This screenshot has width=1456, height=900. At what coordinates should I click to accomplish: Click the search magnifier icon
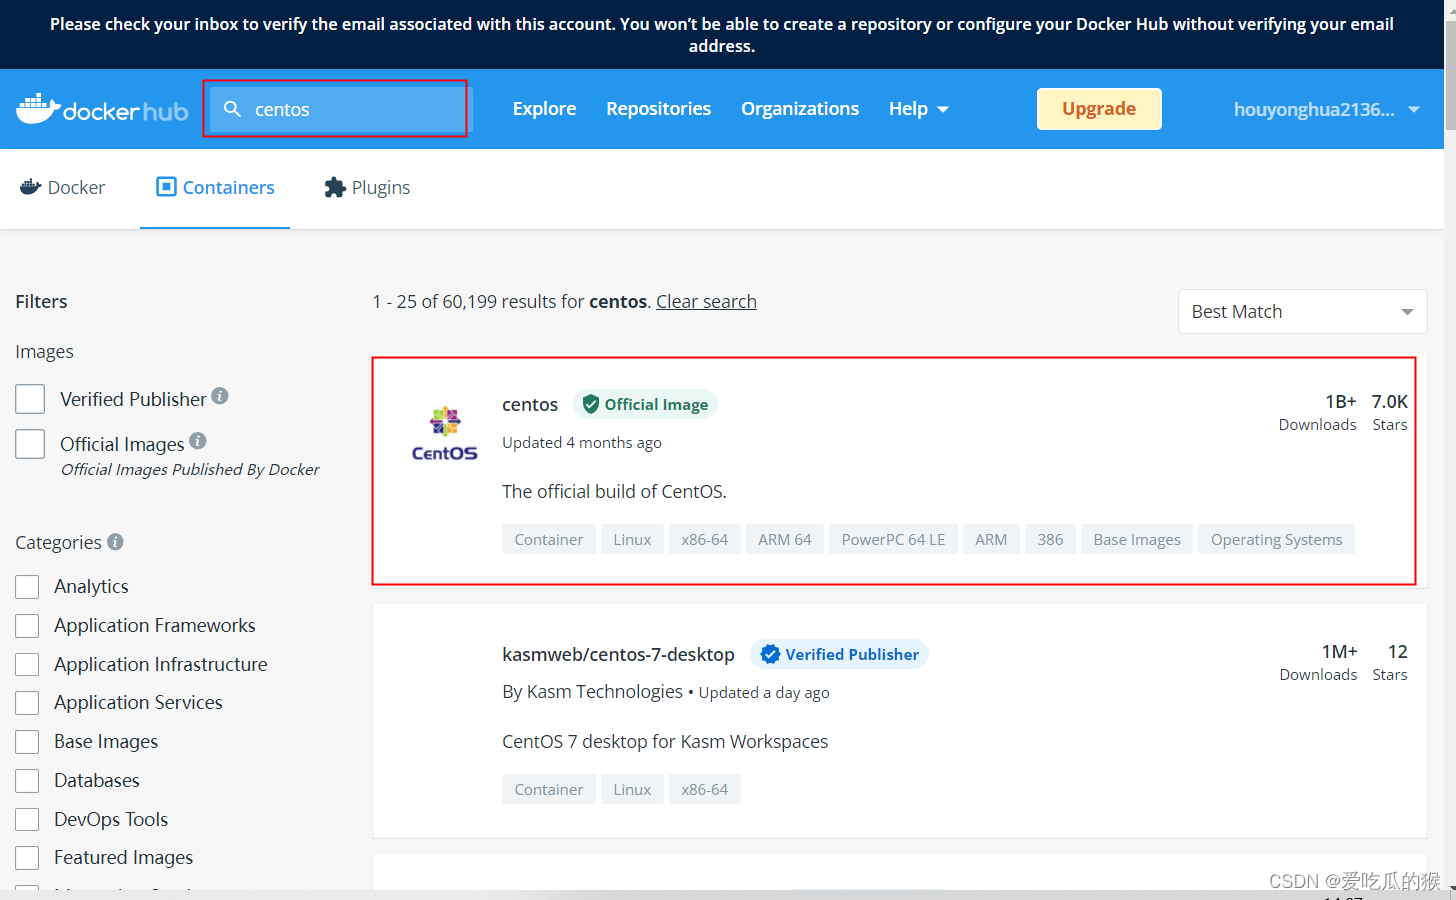pyautogui.click(x=232, y=109)
